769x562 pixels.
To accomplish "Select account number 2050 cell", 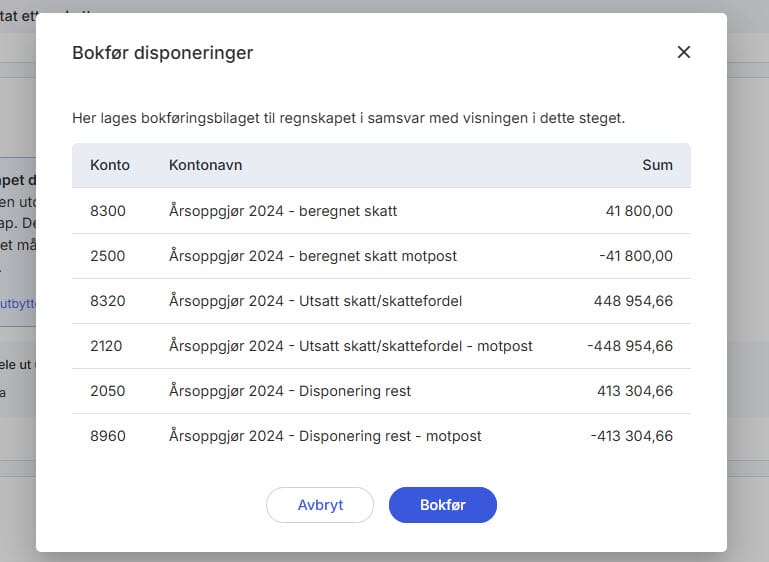I will 108,391.
